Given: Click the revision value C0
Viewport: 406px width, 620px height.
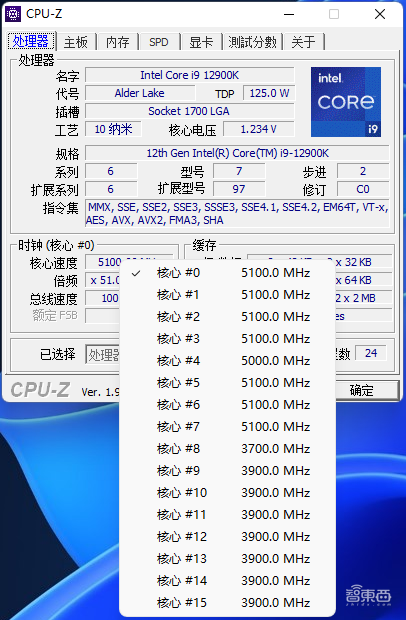Looking at the screenshot, I should pyautogui.click(x=363, y=189).
